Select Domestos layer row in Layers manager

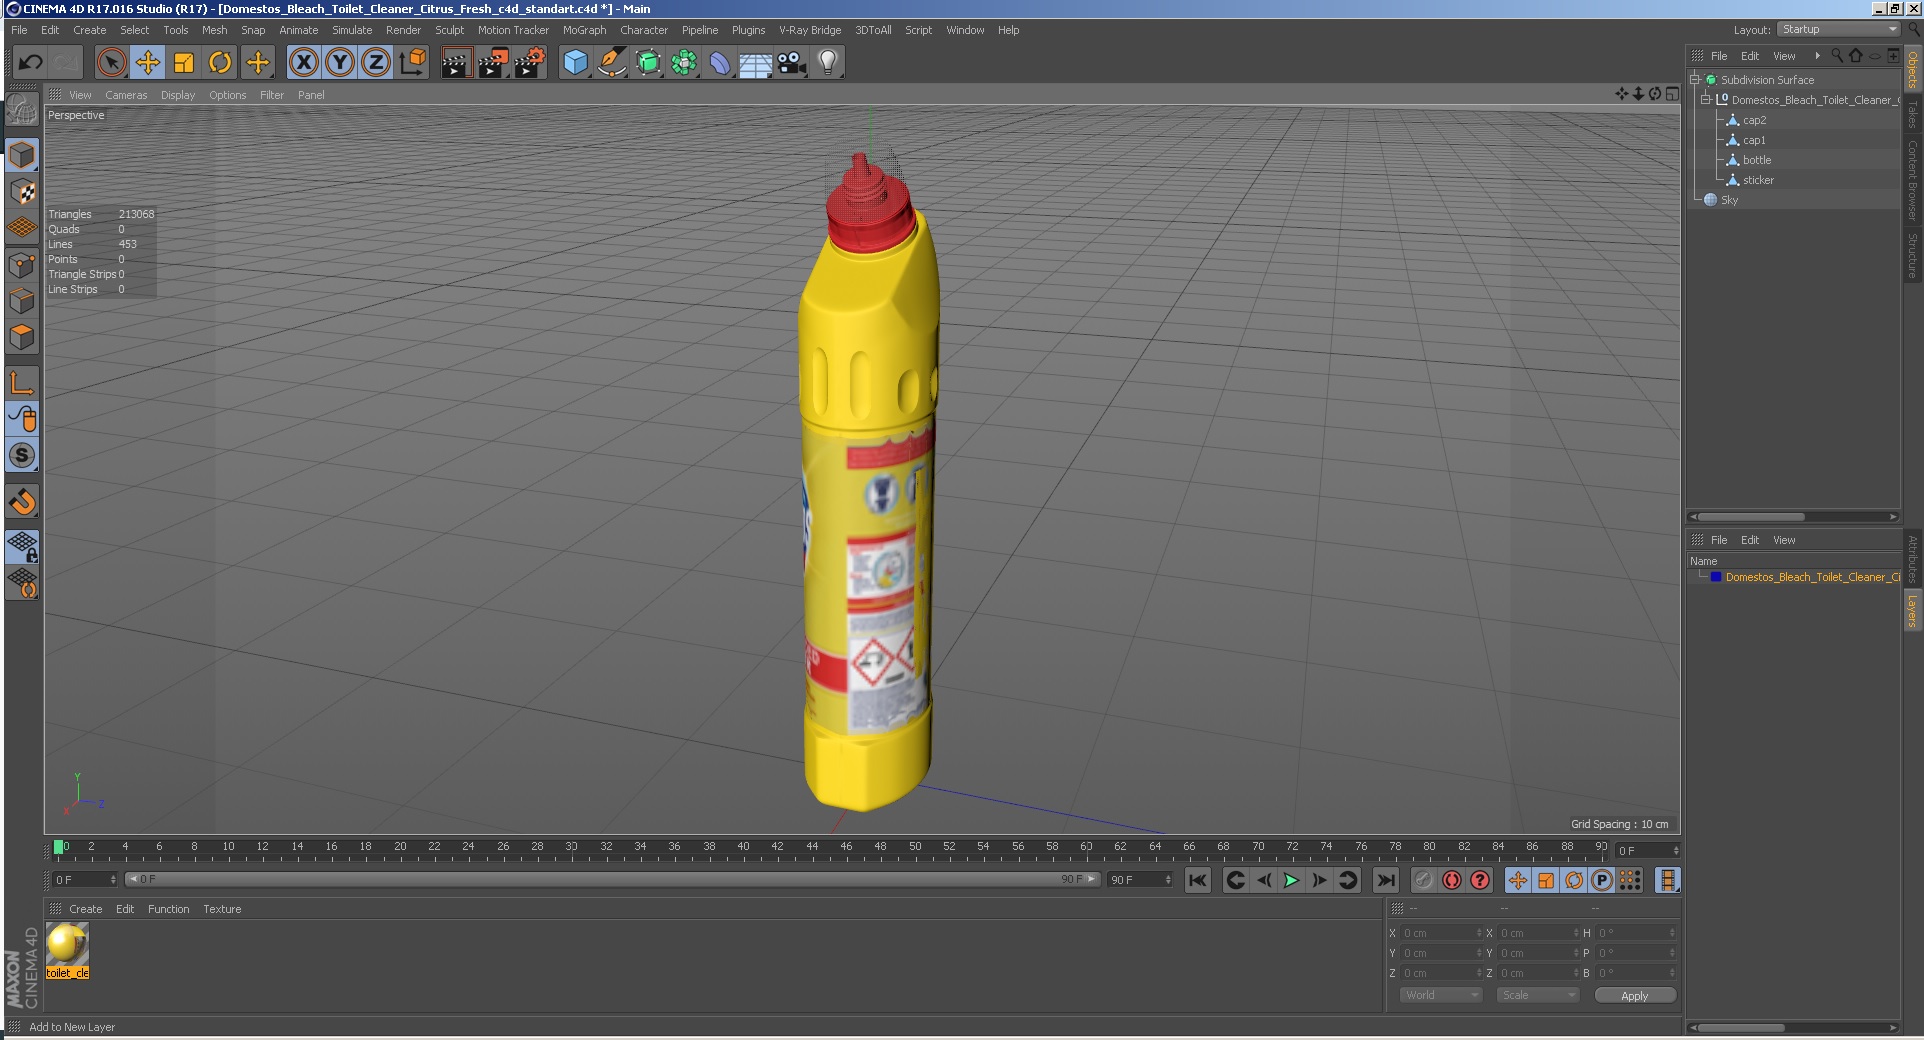pyautogui.click(x=1794, y=578)
